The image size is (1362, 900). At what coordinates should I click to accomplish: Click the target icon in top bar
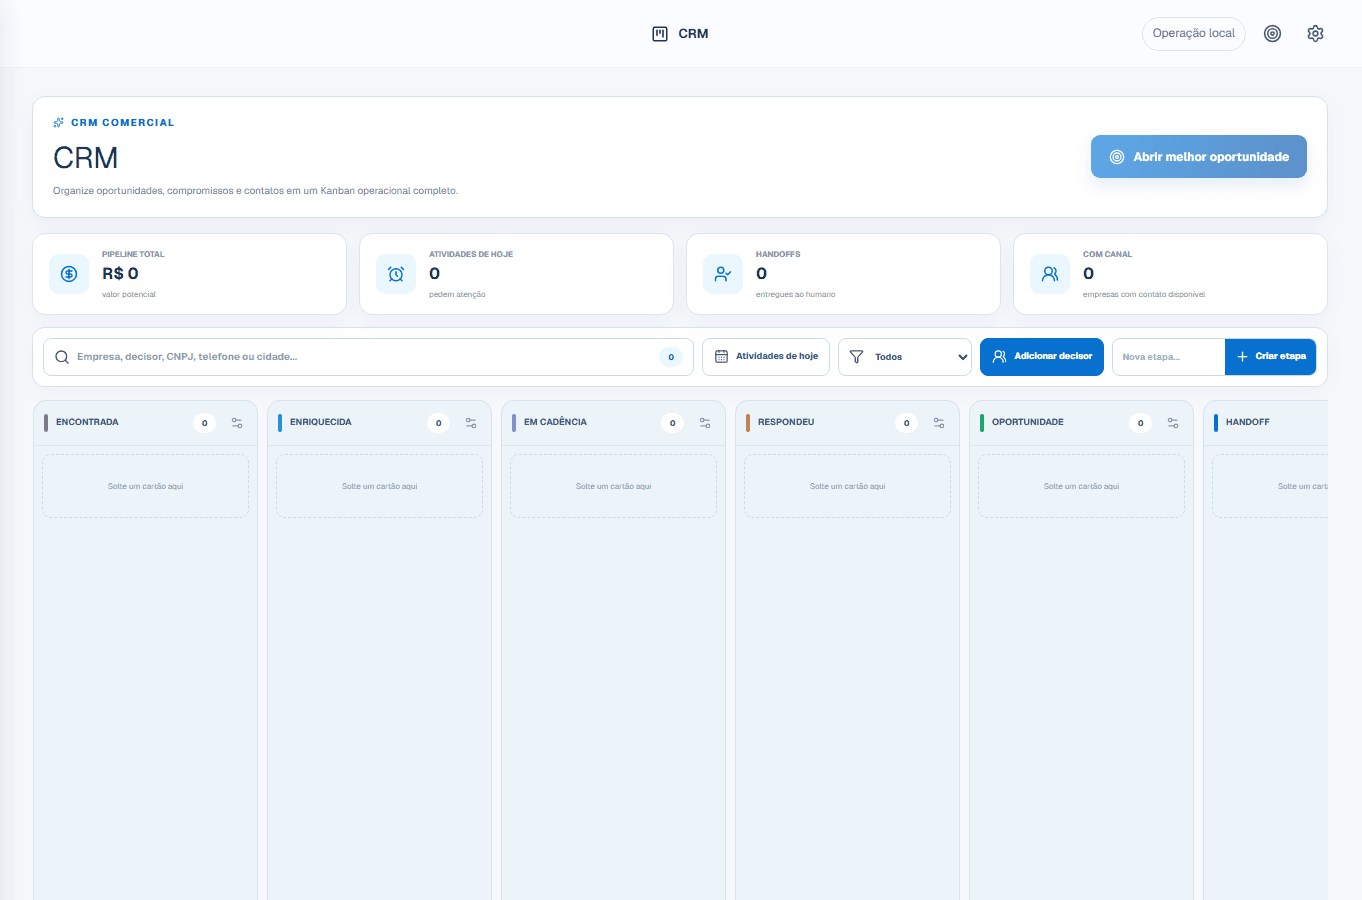coord(1272,34)
